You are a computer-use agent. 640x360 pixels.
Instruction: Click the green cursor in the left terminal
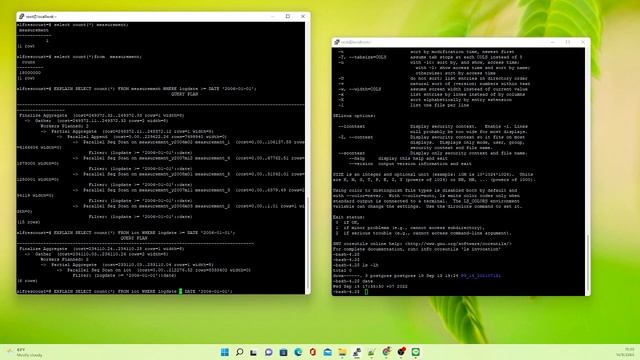180,291
